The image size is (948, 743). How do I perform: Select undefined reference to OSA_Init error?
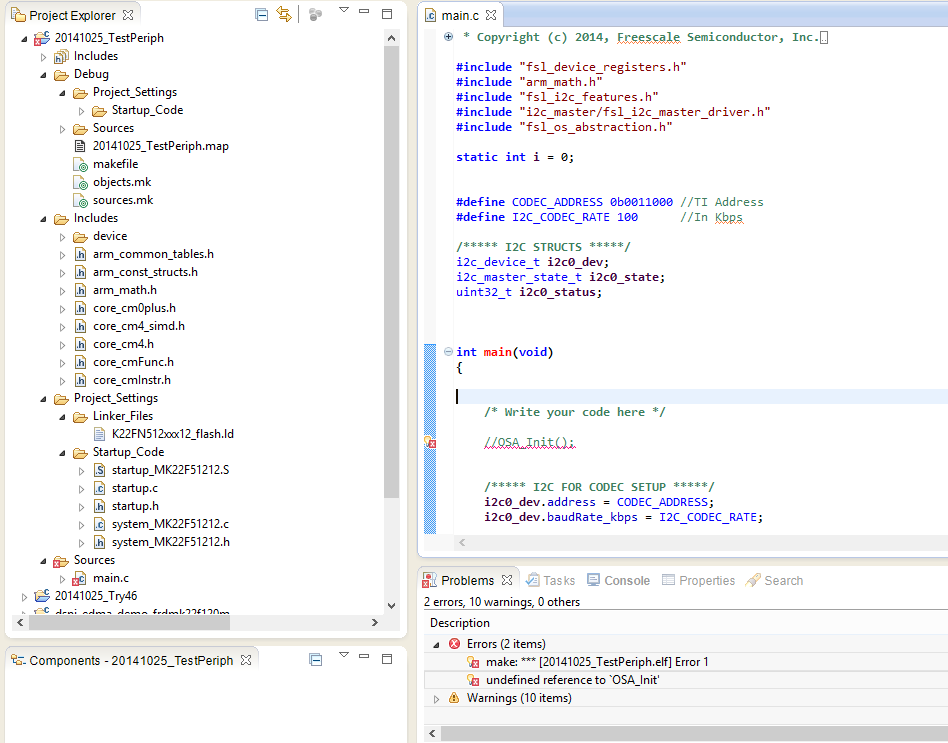point(573,680)
